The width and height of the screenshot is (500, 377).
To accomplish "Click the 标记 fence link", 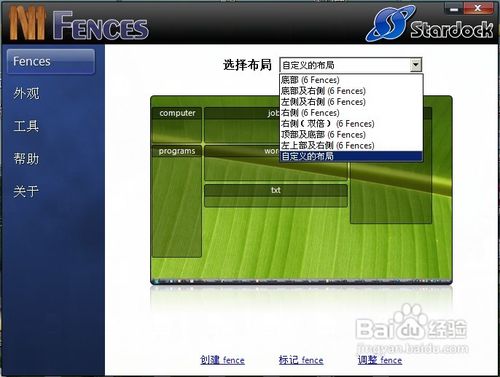I will (301, 360).
